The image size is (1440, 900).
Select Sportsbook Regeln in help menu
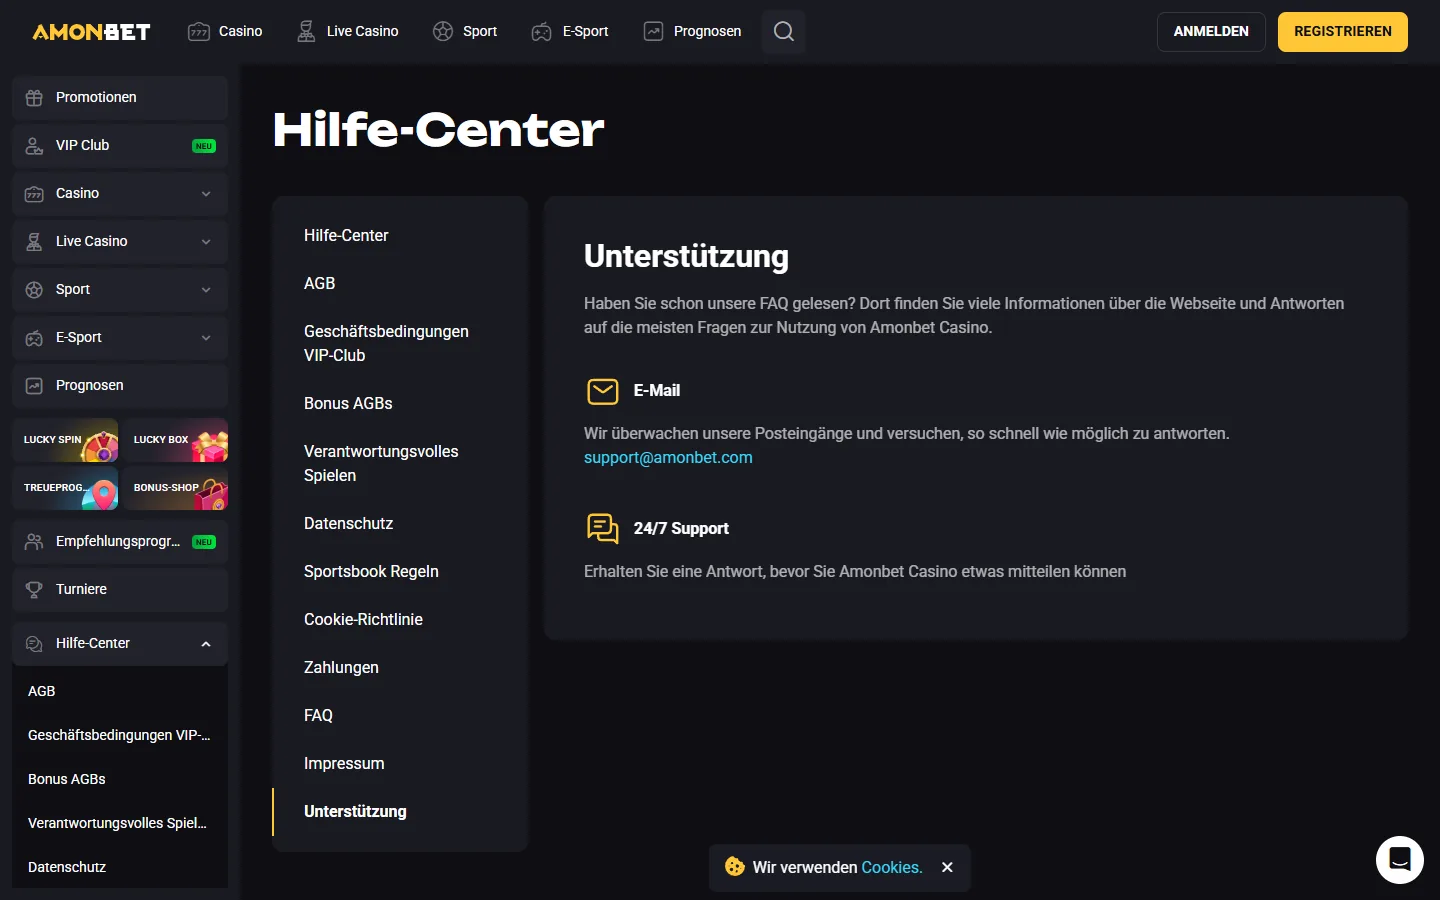371,571
